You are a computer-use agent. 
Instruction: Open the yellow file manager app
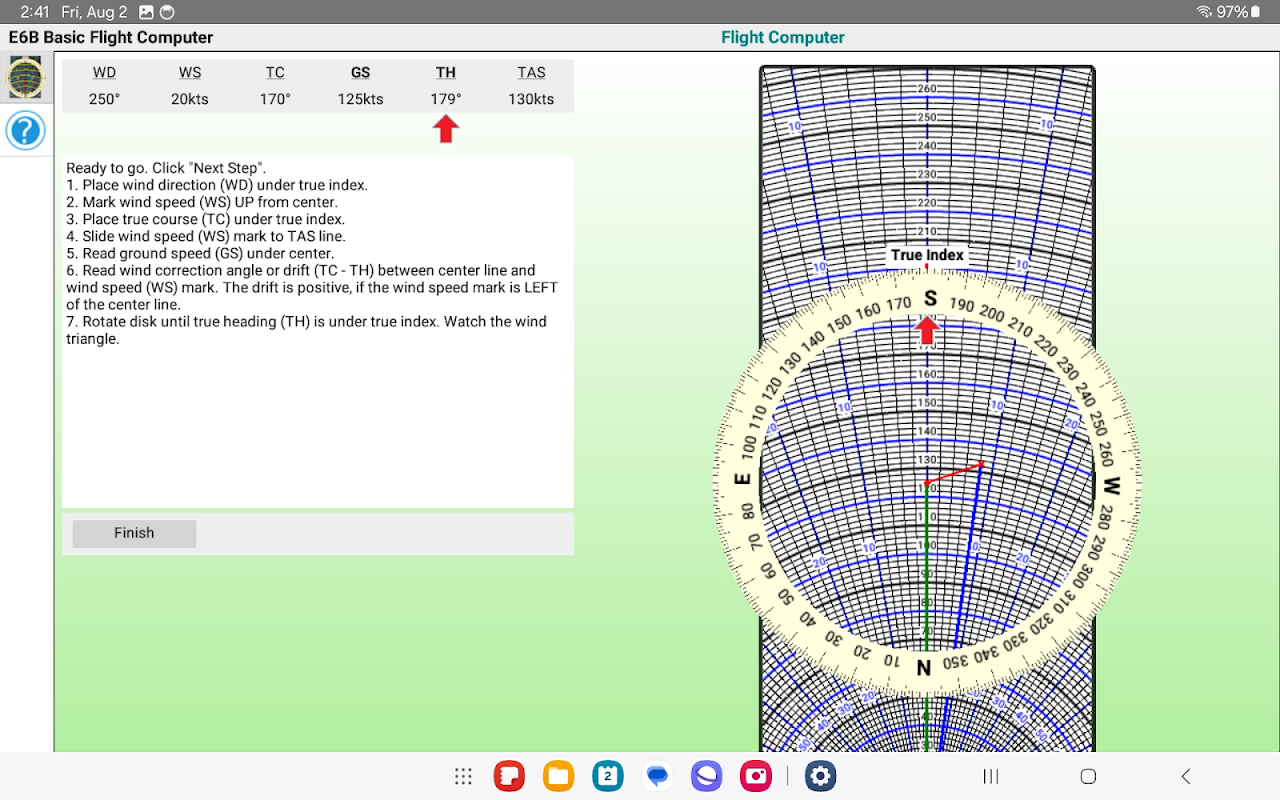click(x=558, y=776)
